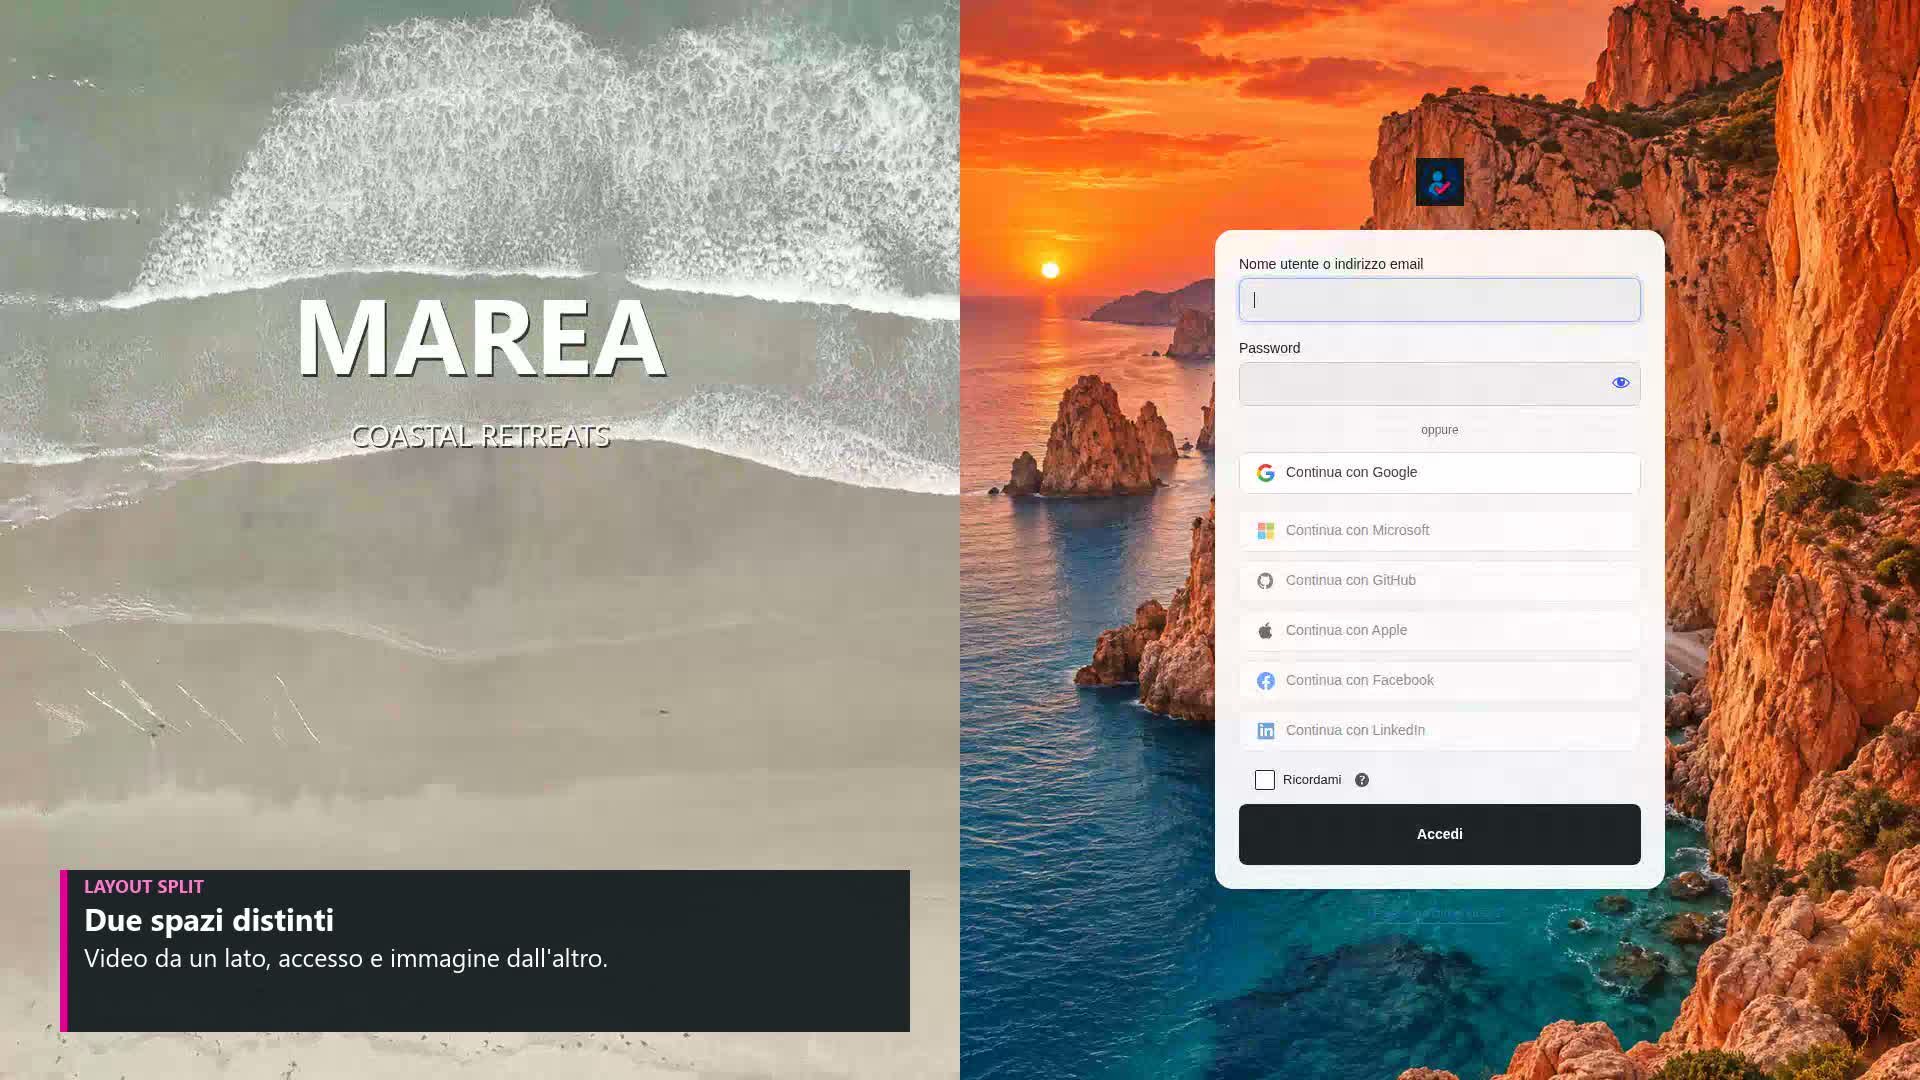Click the LinkedIn logo icon
This screenshot has height=1080, width=1920.
click(x=1265, y=731)
